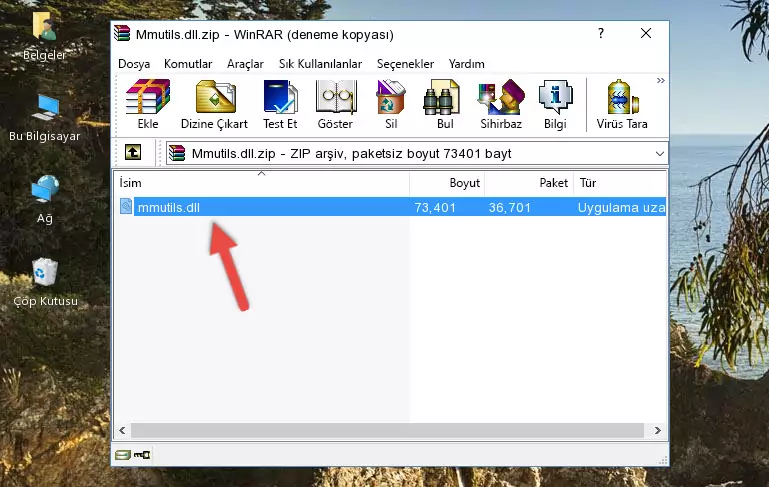Sort files by Boyut column
769x487 pixels.
pyautogui.click(x=447, y=183)
